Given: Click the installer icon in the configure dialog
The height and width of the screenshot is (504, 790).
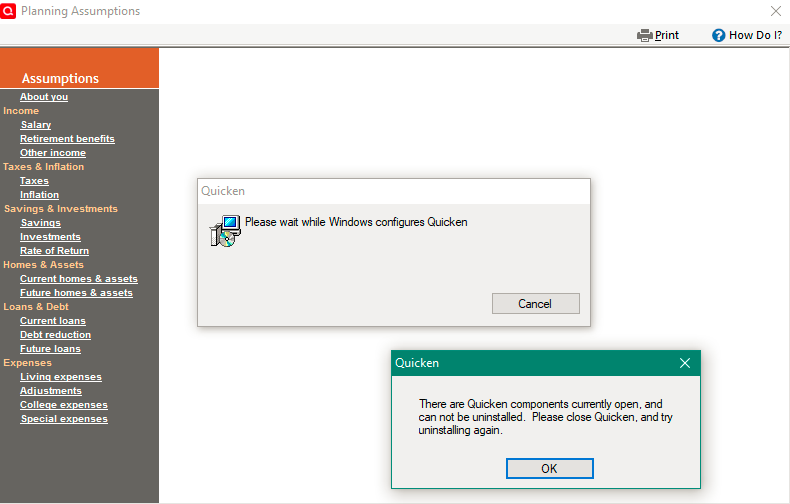Looking at the screenshot, I should [225, 231].
